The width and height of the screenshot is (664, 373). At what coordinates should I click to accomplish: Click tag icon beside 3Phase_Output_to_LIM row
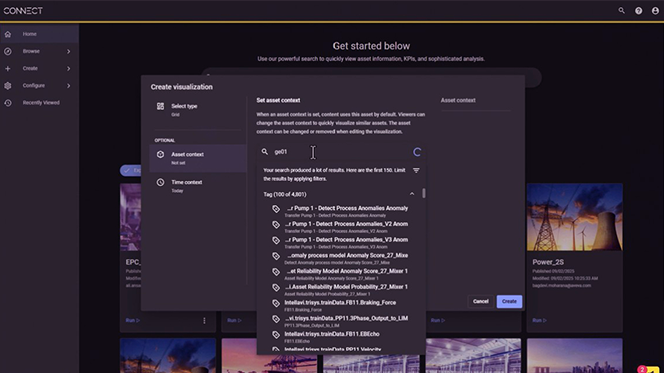pyautogui.click(x=276, y=319)
